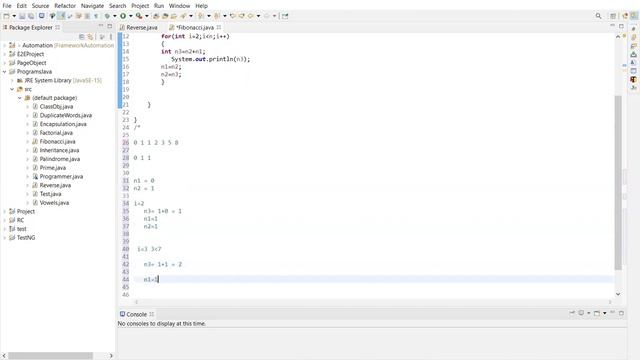Minimize the Package Explorer view
The image size is (640, 360).
101,26
